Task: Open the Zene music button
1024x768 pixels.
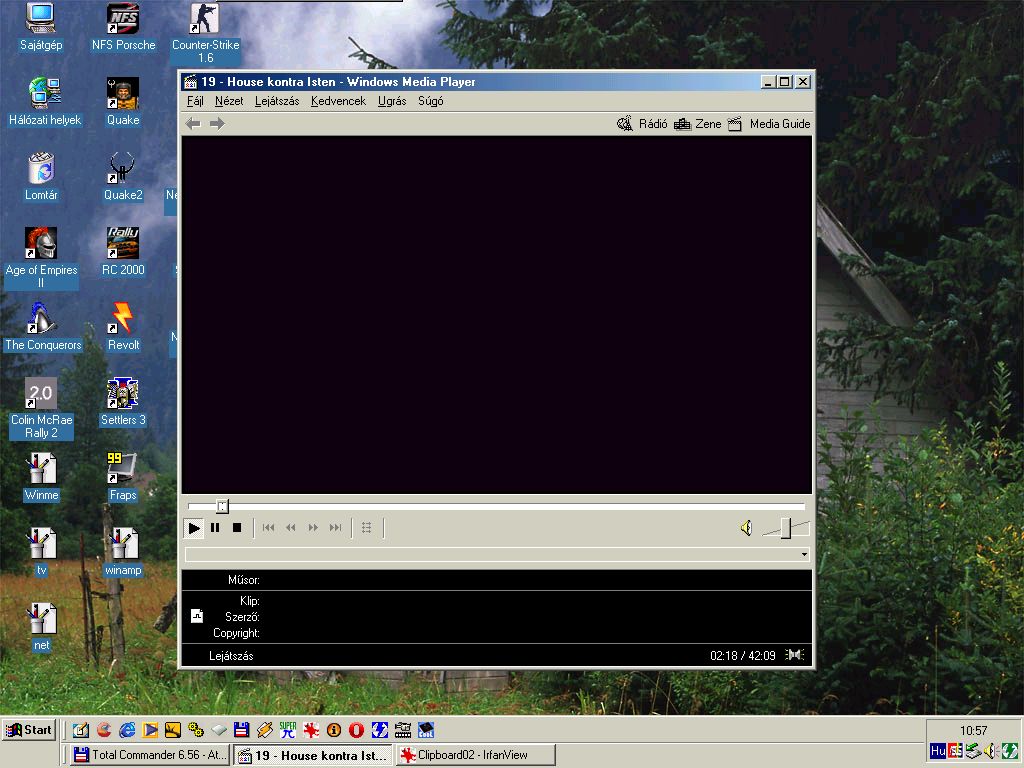Action: (x=697, y=123)
